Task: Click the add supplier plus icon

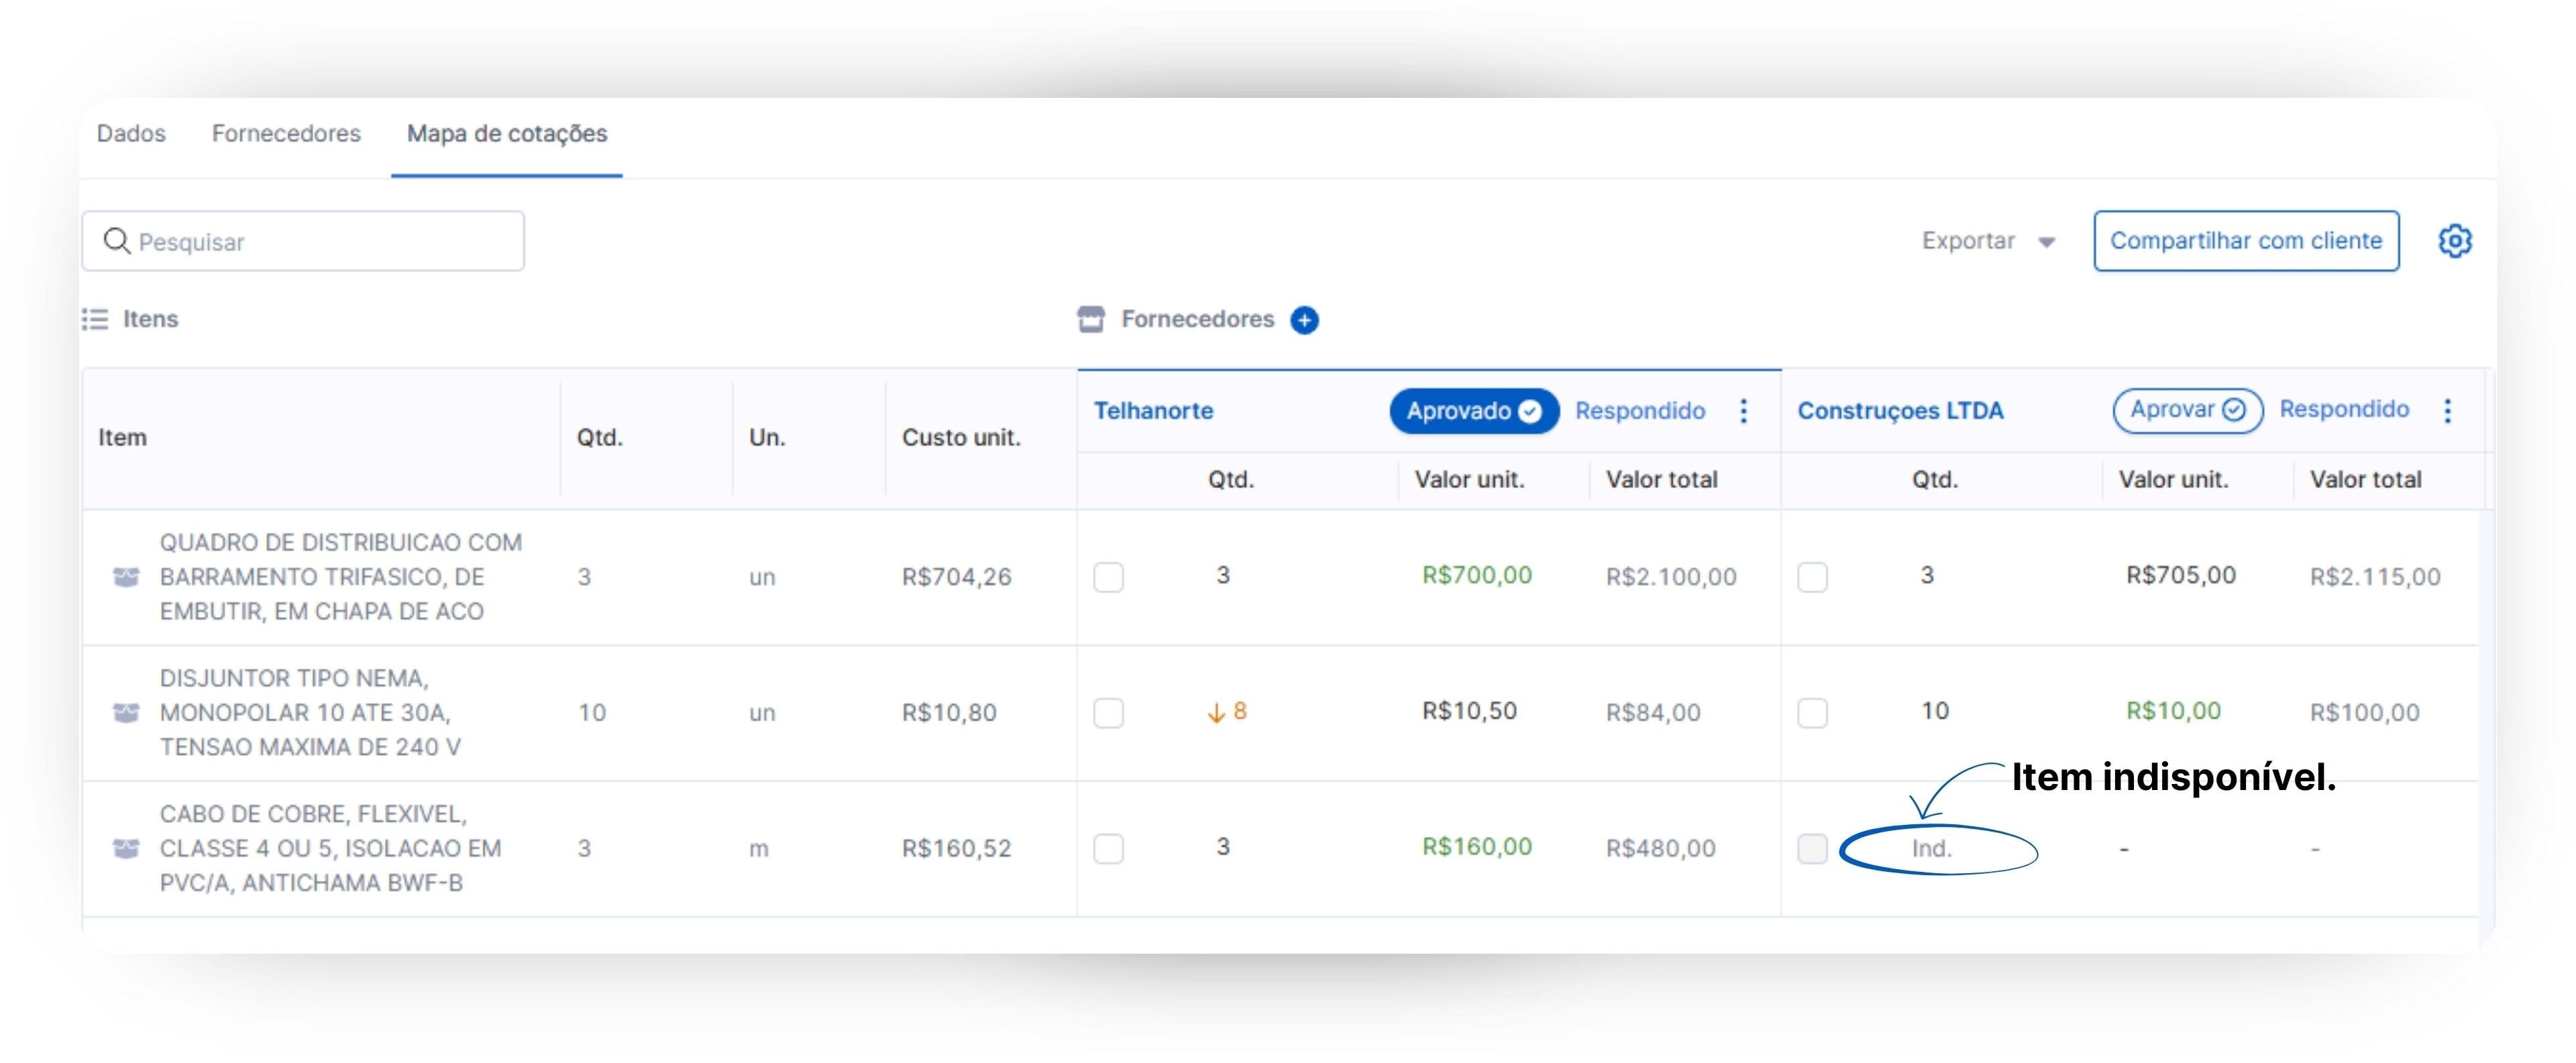Action: (1304, 320)
